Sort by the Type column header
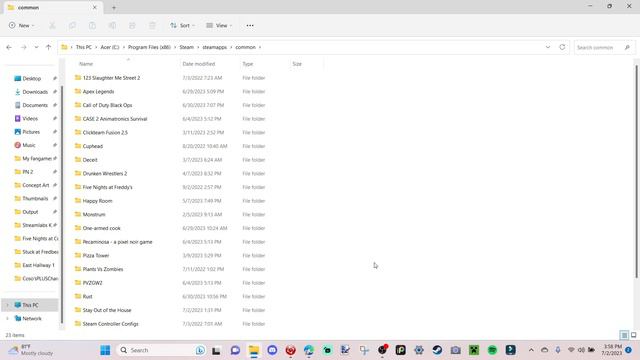Screen dimensions: 640x360 pos(248,64)
